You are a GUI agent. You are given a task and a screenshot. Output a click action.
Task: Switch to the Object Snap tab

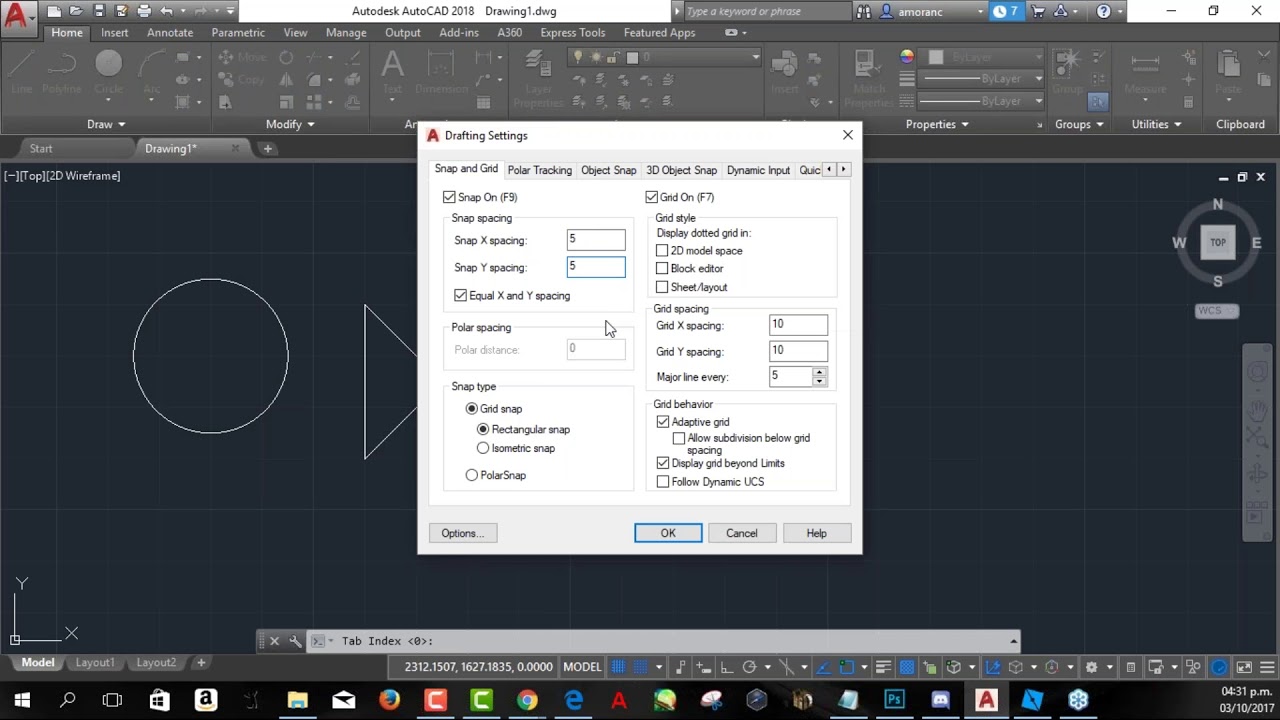click(x=608, y=170)
